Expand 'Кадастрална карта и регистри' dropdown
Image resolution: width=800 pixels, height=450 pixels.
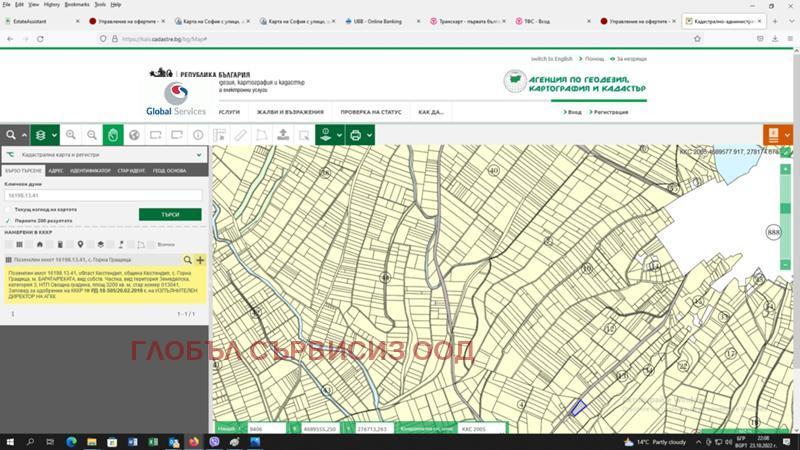pyautogui.click(x=198, y=155)
